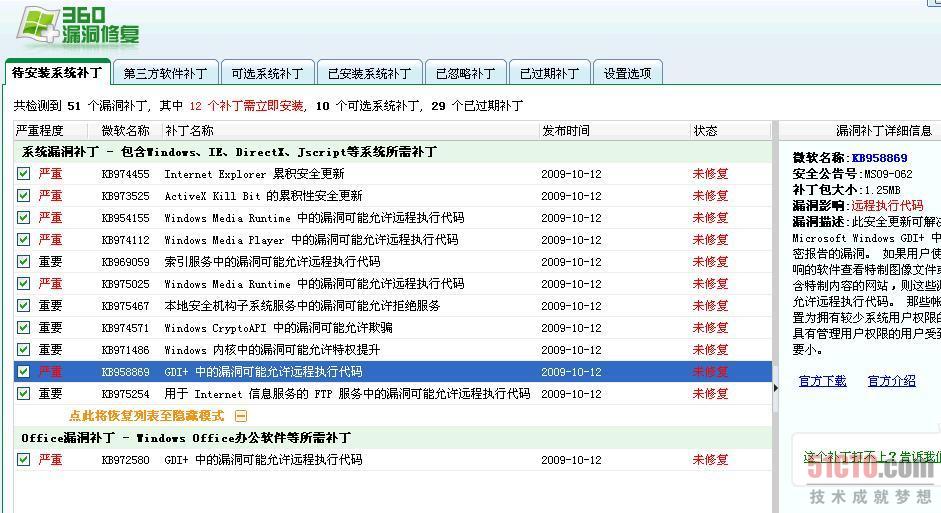Toggle checkbox for KB975025 Windows Media Runtime
941x513 pixels.
point(23,284)
